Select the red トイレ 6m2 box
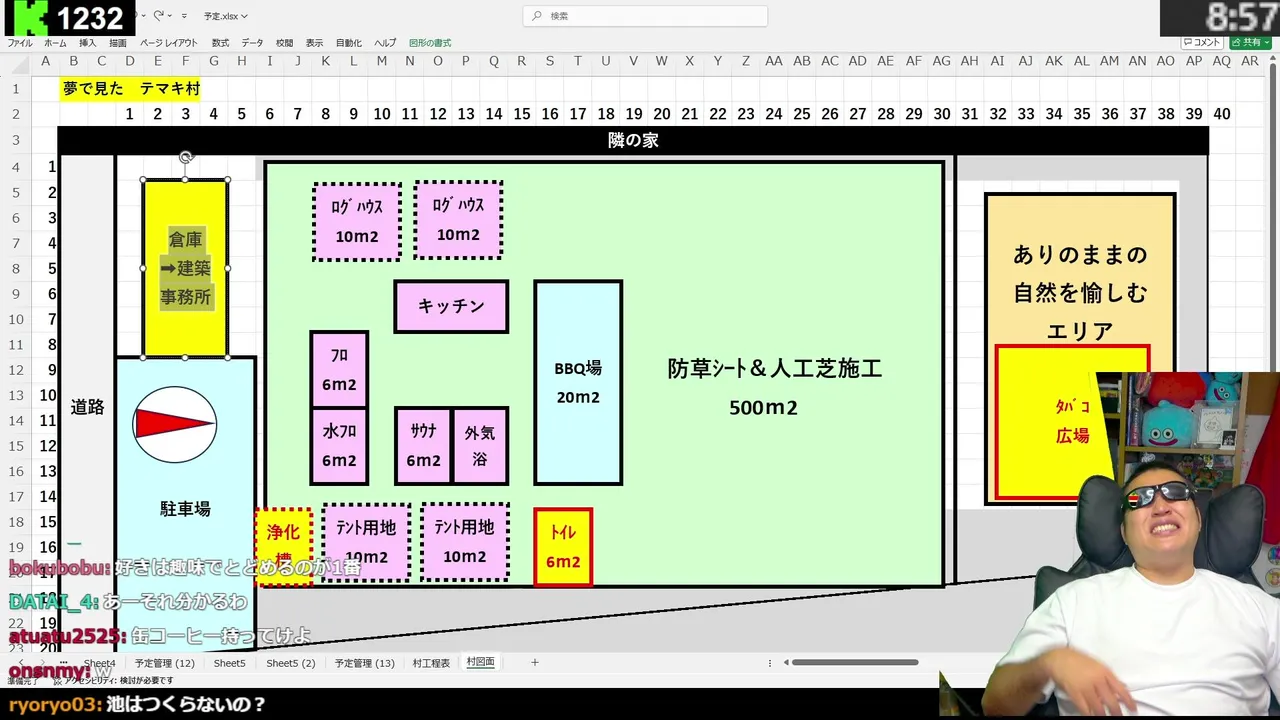The width and height of the screenshot is (1280, 720). pyautogui.click(x=563, y=547)
